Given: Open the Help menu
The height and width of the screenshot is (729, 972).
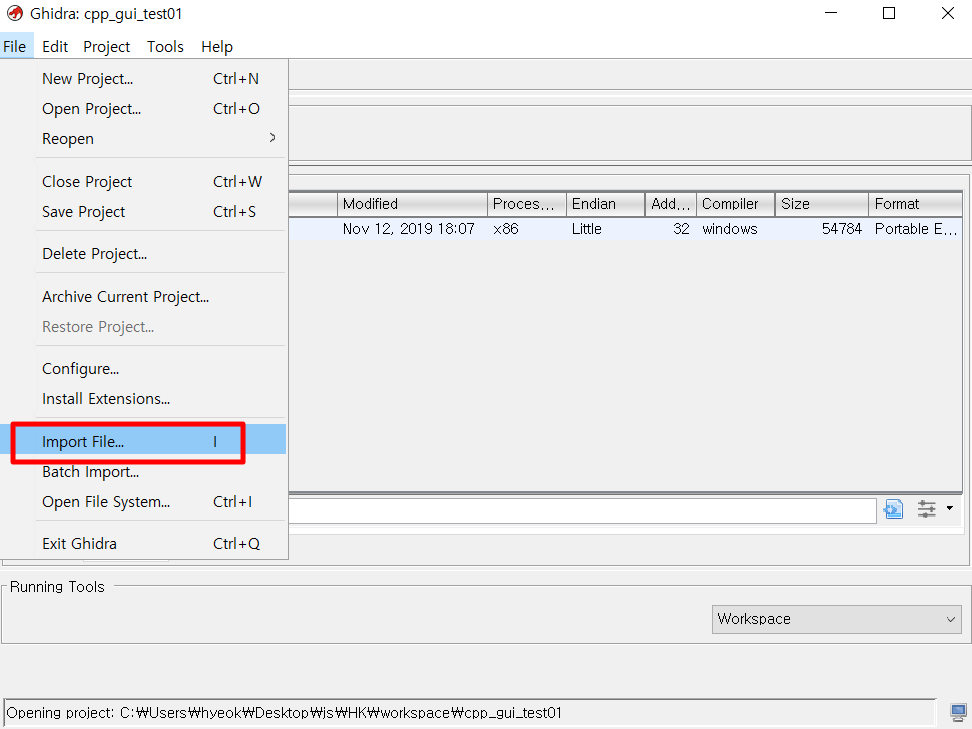Looking at the screenshot, I should point(217,46).
